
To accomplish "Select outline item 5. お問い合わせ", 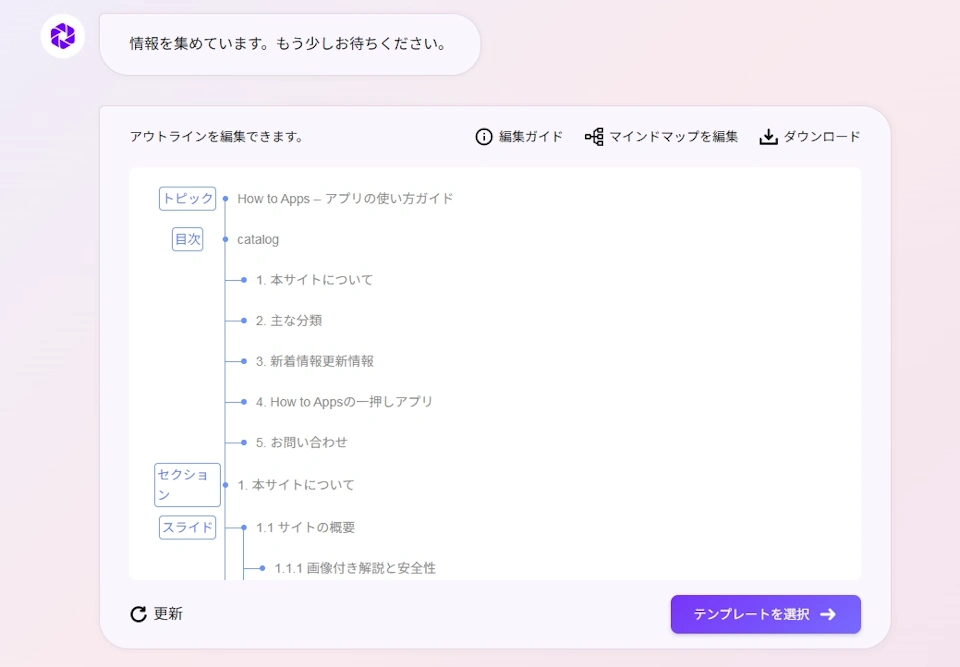I will (x=301, y=442).
